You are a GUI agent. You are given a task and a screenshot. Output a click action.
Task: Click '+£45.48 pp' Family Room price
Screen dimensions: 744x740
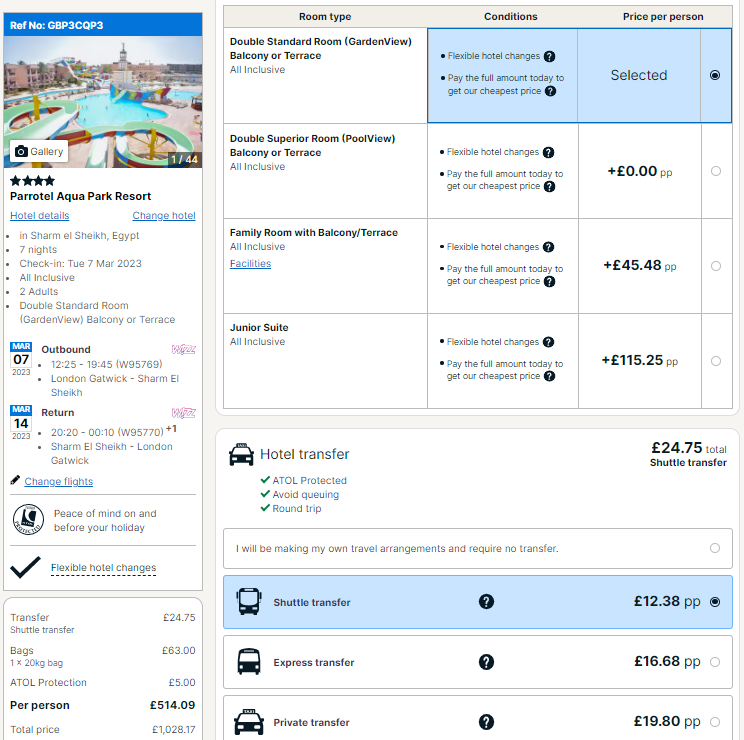click(x=640, y=265)
